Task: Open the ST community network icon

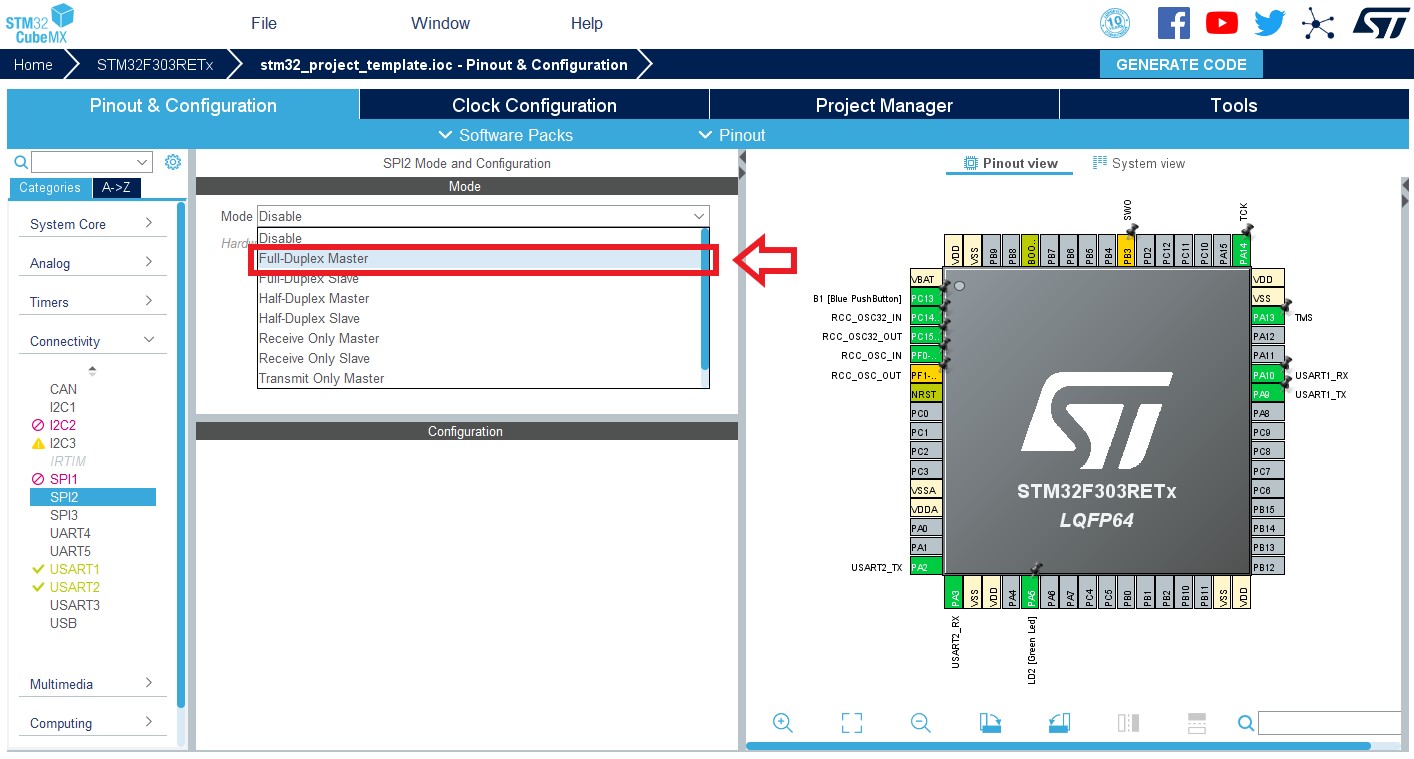Action: coord(1318,23)
